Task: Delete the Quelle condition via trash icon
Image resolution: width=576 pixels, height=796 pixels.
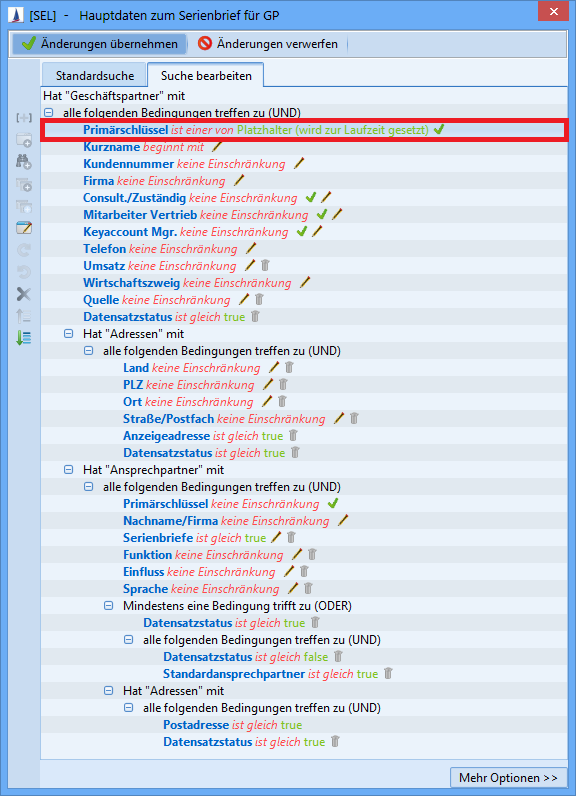Action: click(259, 300)
